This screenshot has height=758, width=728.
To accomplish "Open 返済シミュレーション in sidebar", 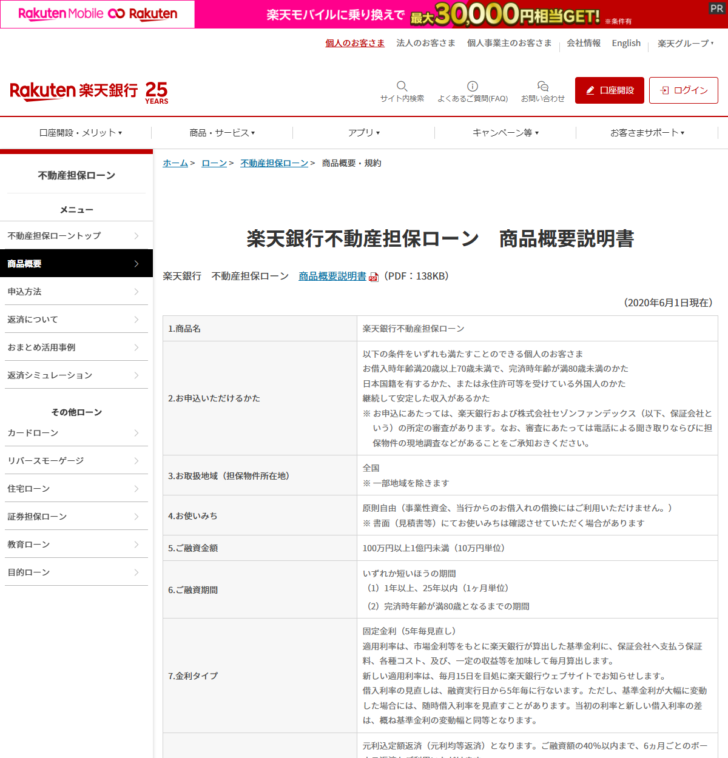I will [x=76, y=375].
